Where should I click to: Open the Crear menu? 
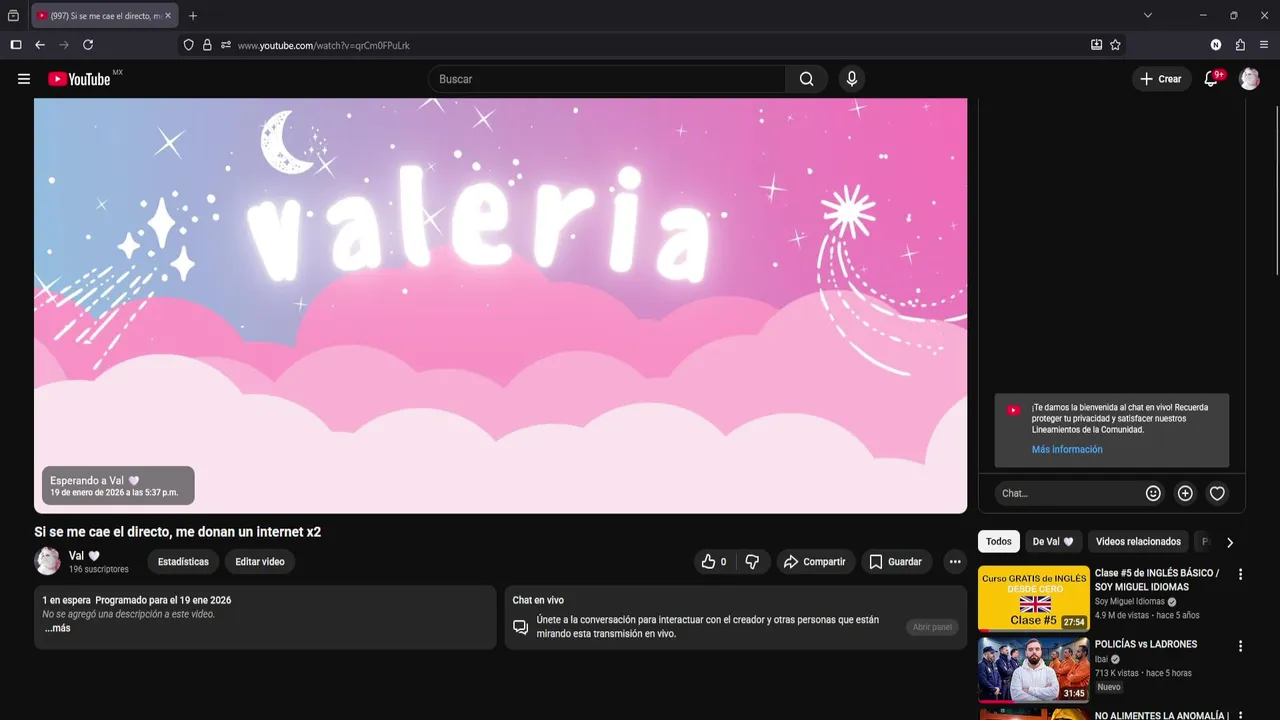click(x=1162, y=79)
